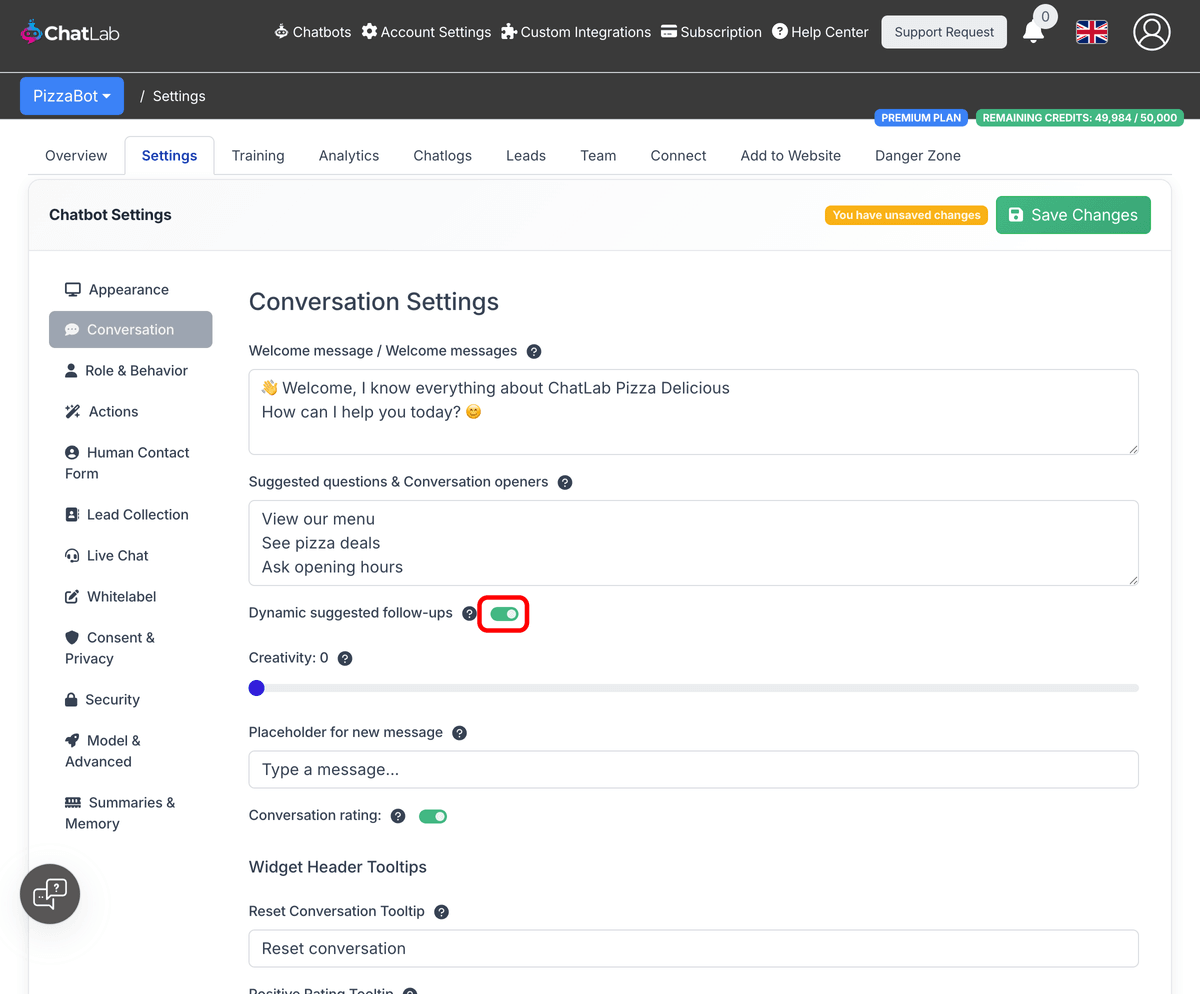The width and height of the screenshot is (1200, 994).
Task: Click the help icon next to Creativity
Action: coord(345,658)
